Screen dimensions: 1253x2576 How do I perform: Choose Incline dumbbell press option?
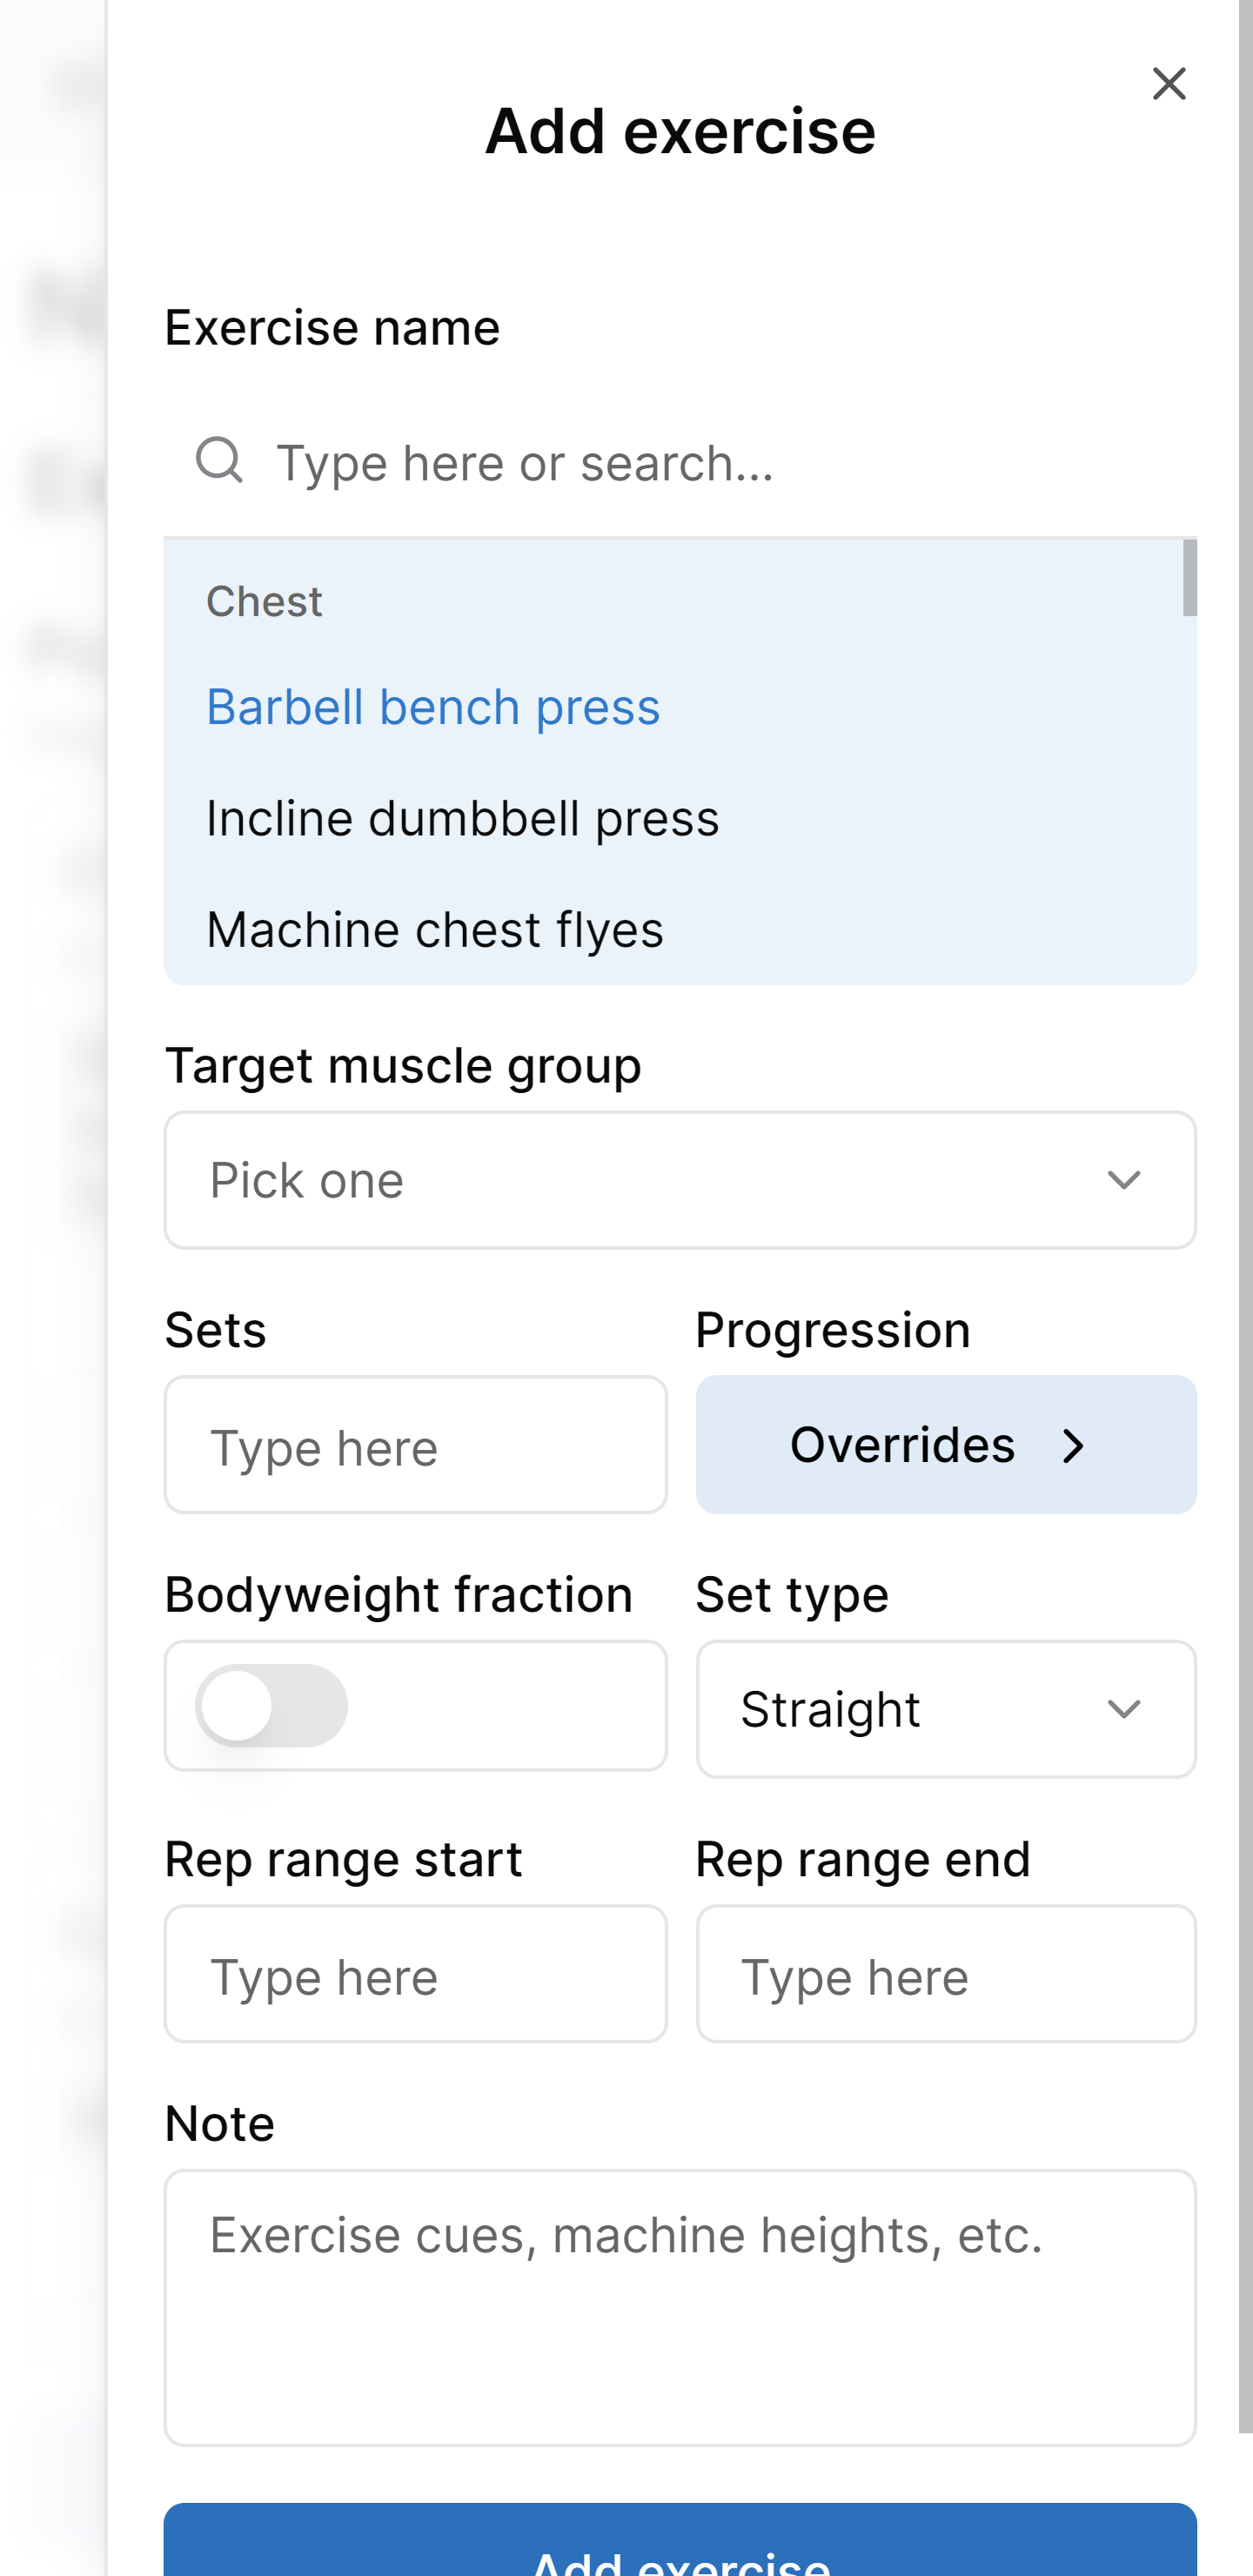(x=462, y=818)
